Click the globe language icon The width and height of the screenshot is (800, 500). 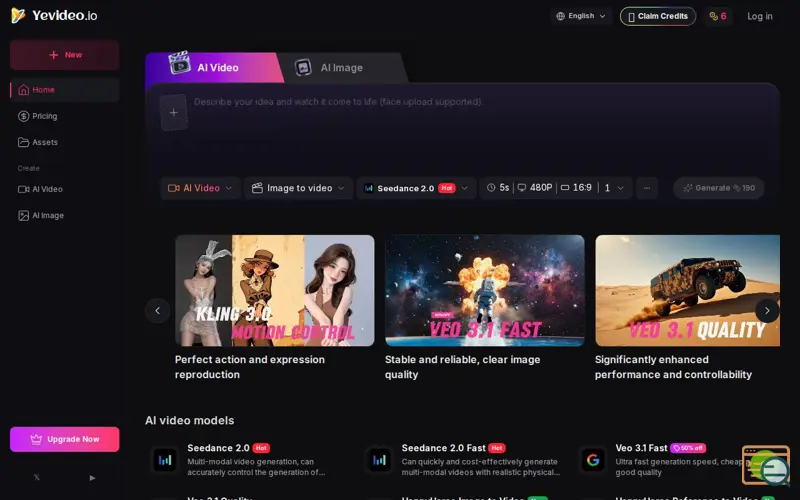click(560, 16)
